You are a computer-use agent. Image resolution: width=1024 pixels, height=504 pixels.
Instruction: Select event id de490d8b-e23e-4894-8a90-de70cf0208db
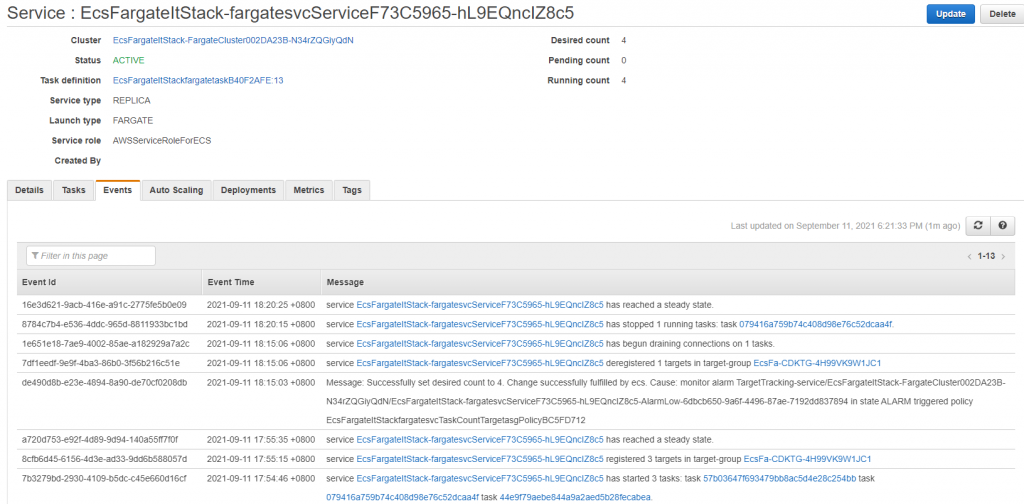(x=104, y=382)
